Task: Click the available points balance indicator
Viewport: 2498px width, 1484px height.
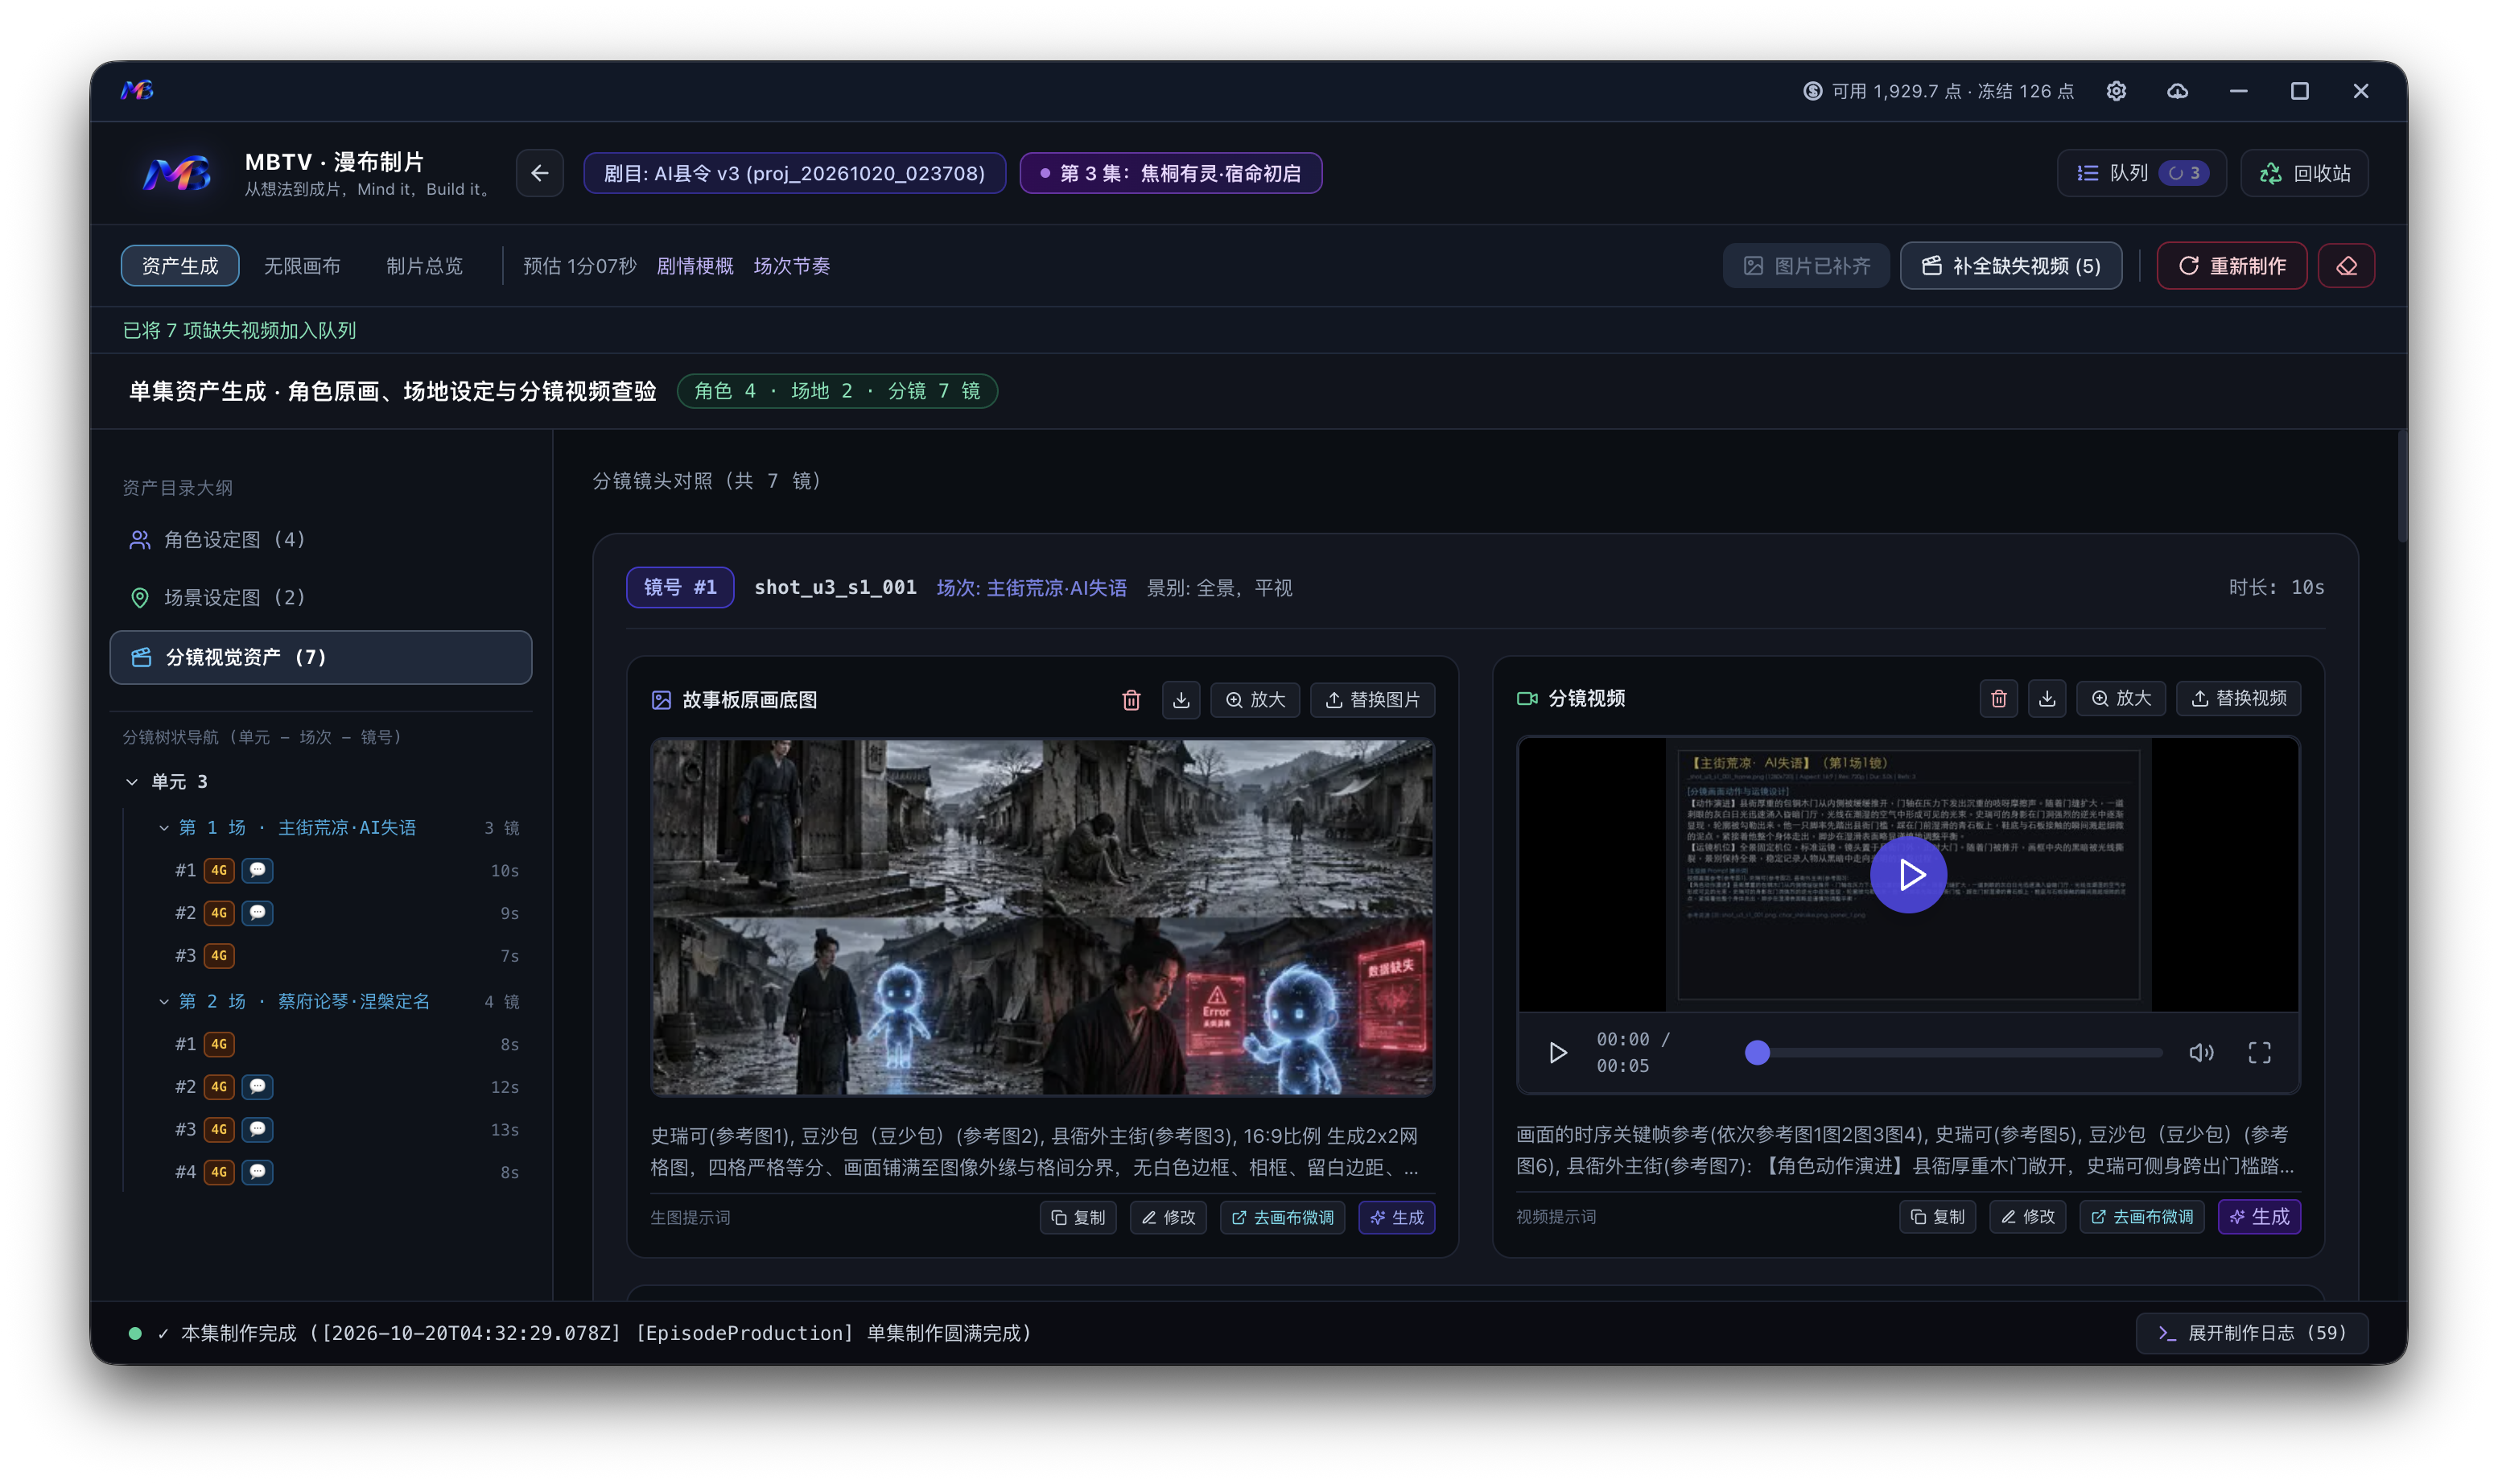Action: pyautogui.click(x=1937, y=91)
